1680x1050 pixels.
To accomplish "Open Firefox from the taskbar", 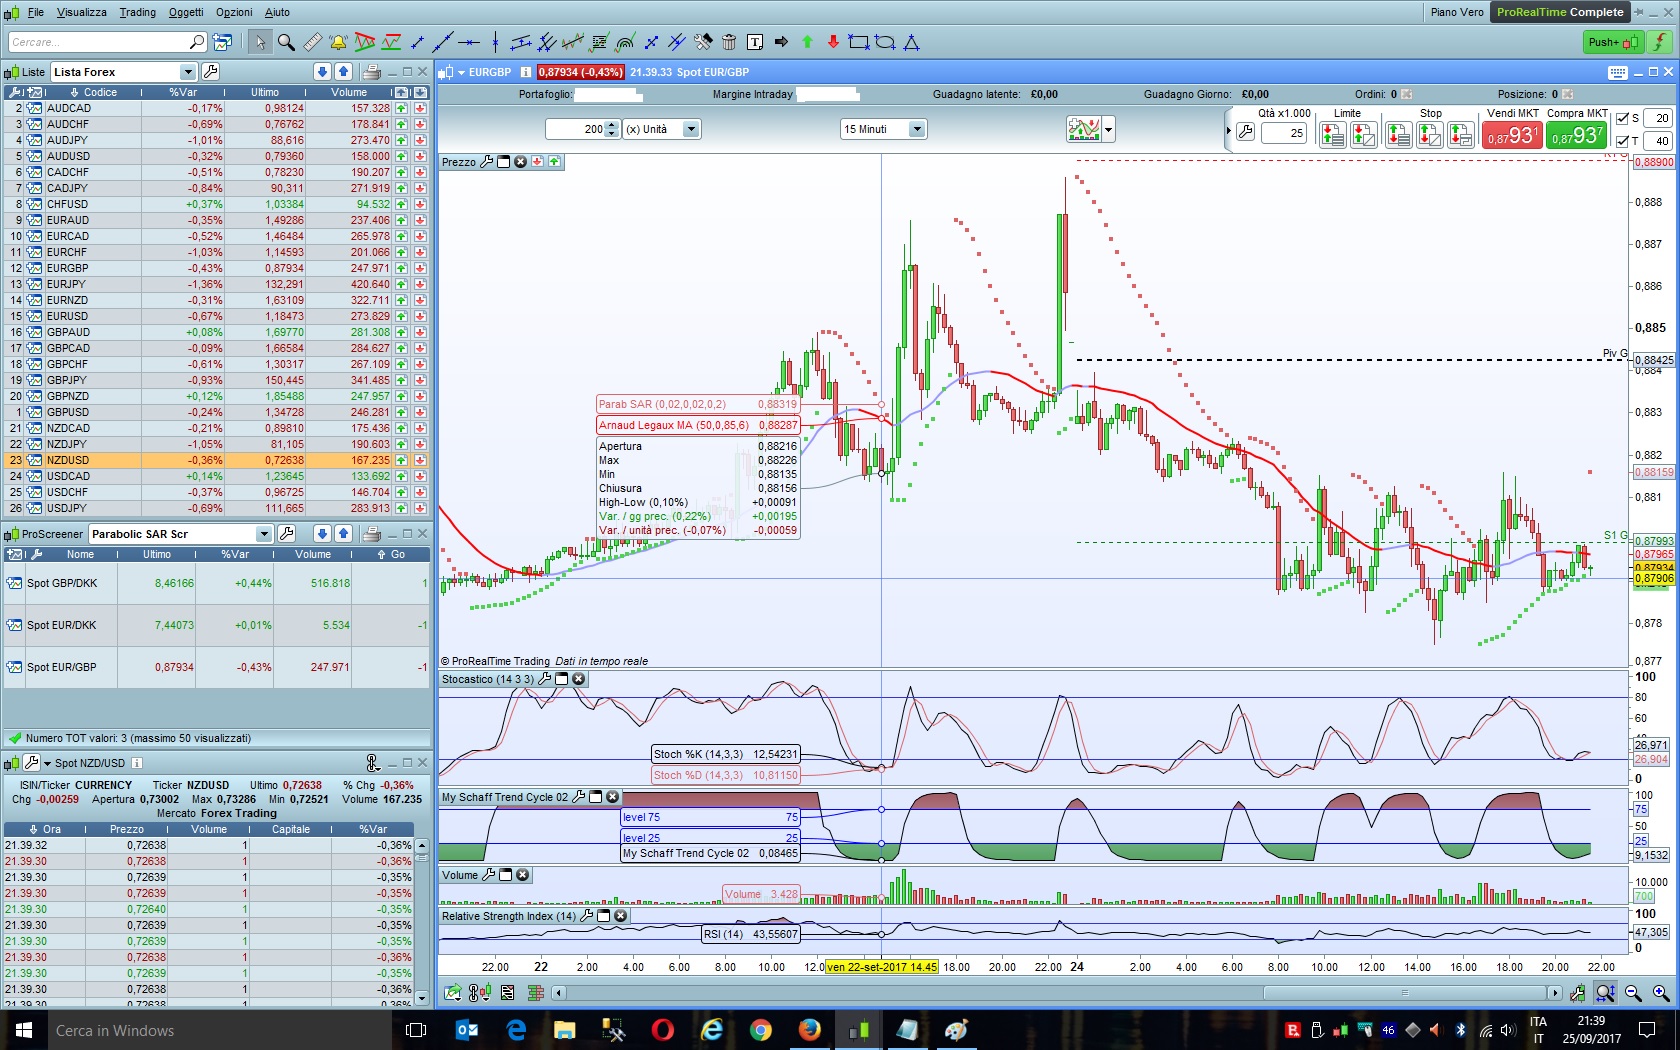I will click(x=810, y=1030).
